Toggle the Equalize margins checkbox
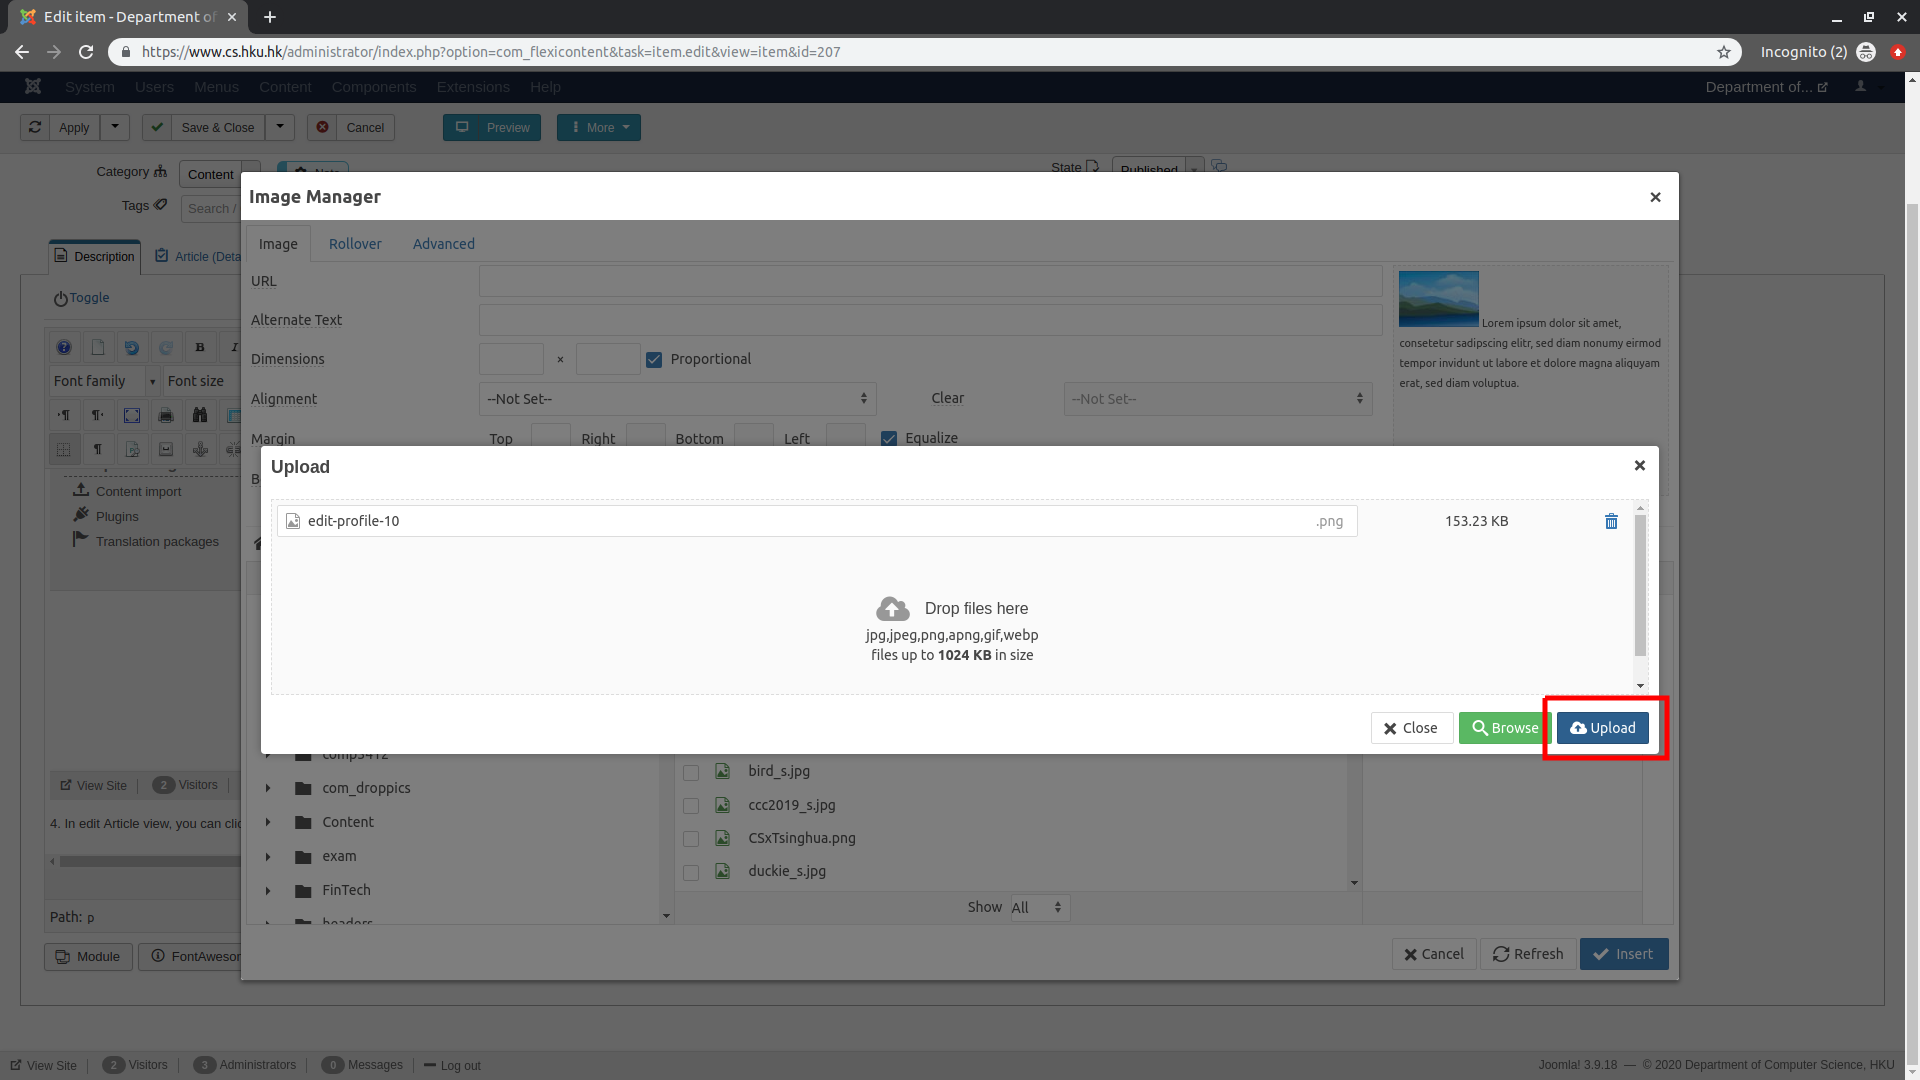The height and width of the screenshot is (1080, 1920). (x=889, y=439)
